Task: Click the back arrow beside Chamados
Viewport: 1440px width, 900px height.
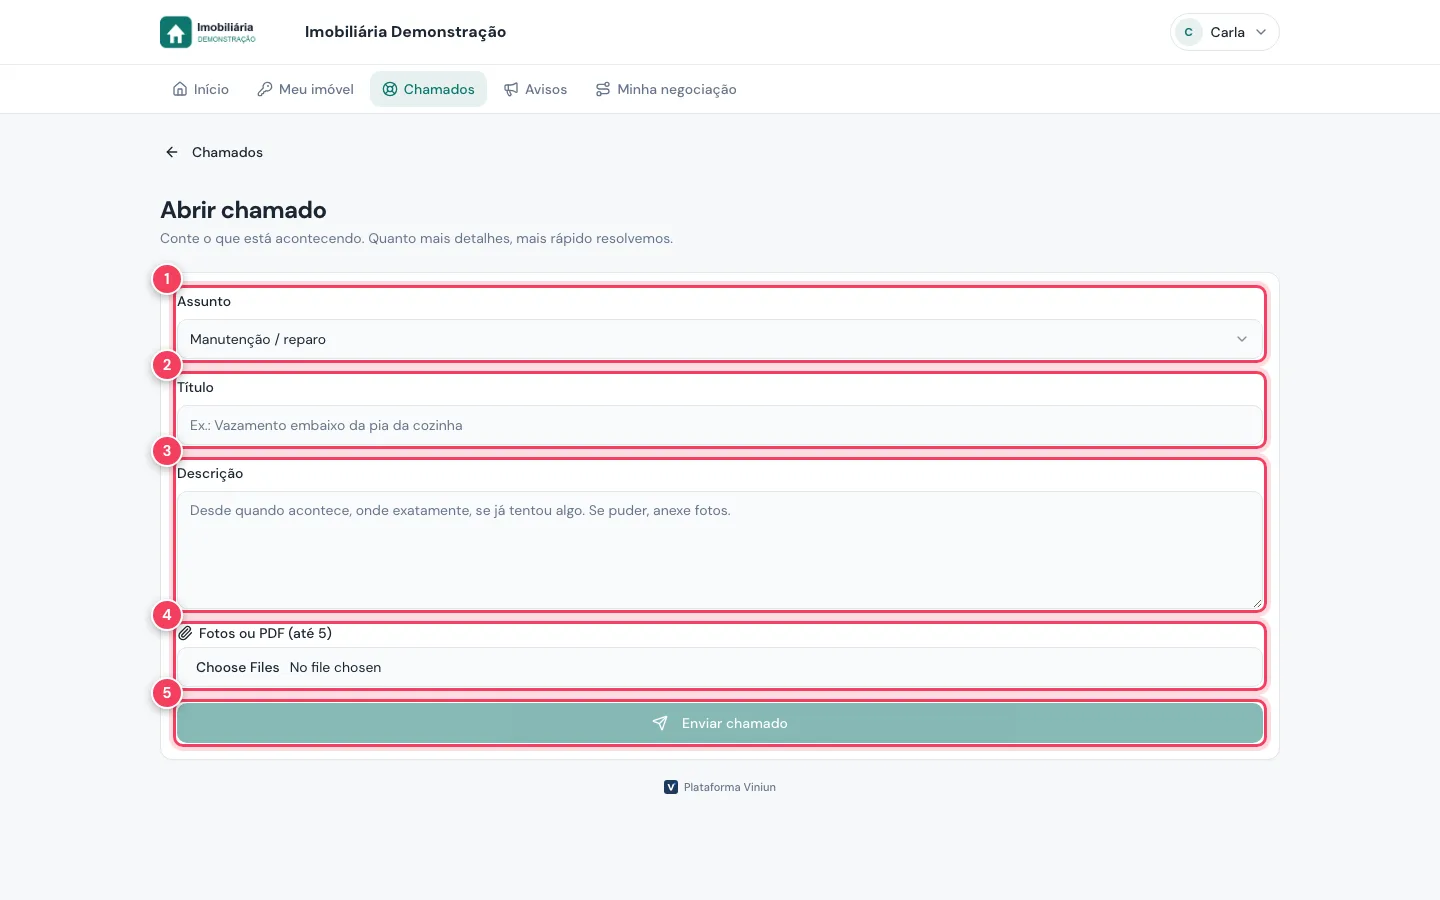Action: point(172,152)
